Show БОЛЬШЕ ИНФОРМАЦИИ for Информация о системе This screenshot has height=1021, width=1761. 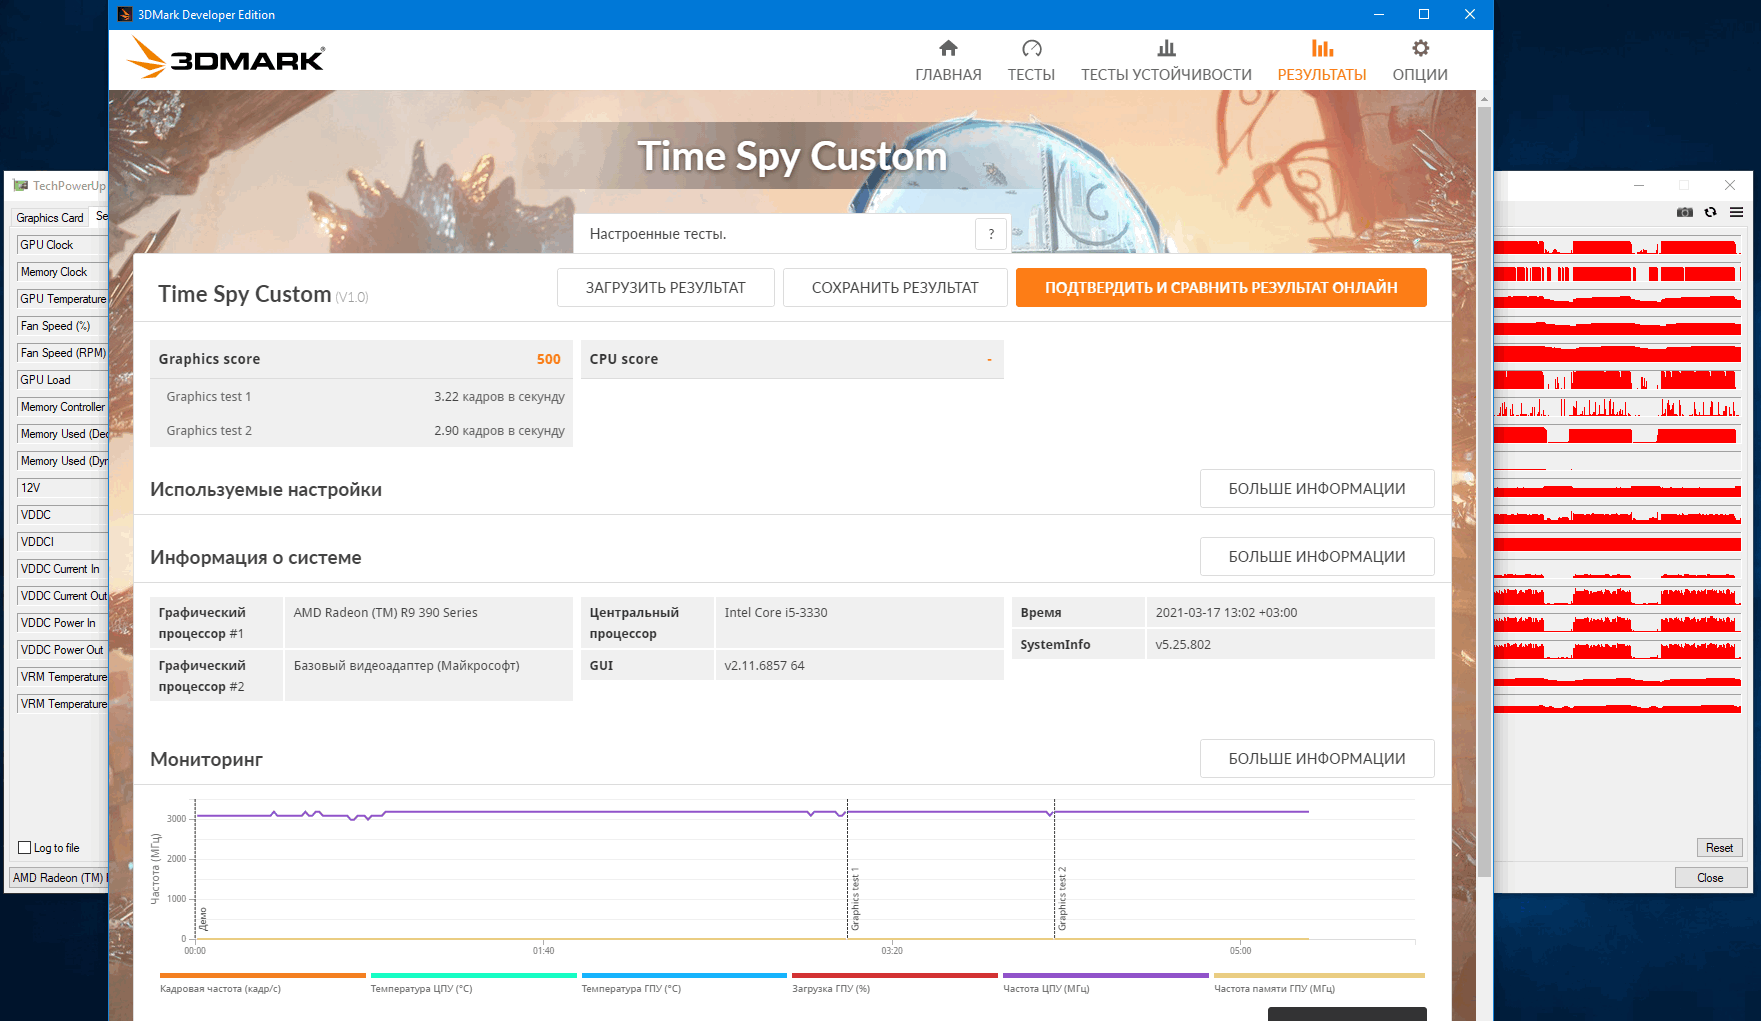(1317, 557)
